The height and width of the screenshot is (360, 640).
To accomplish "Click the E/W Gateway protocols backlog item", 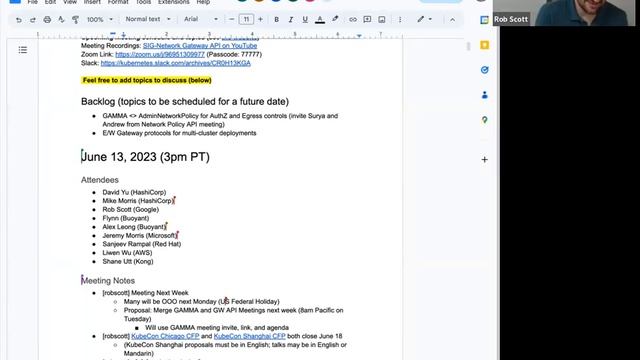I will pos(179,133).
